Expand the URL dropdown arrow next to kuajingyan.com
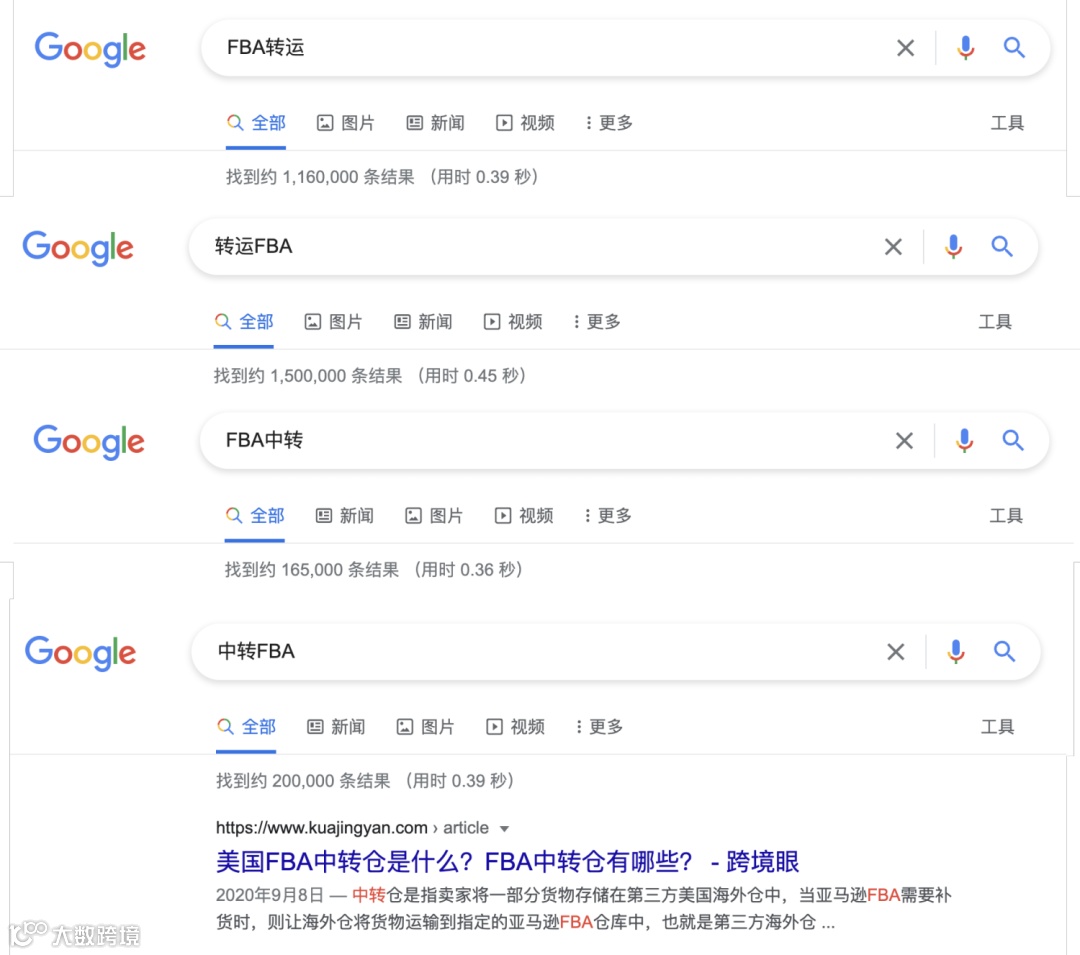The height and width of the screenshot is (955, 1080). [504, 828]
